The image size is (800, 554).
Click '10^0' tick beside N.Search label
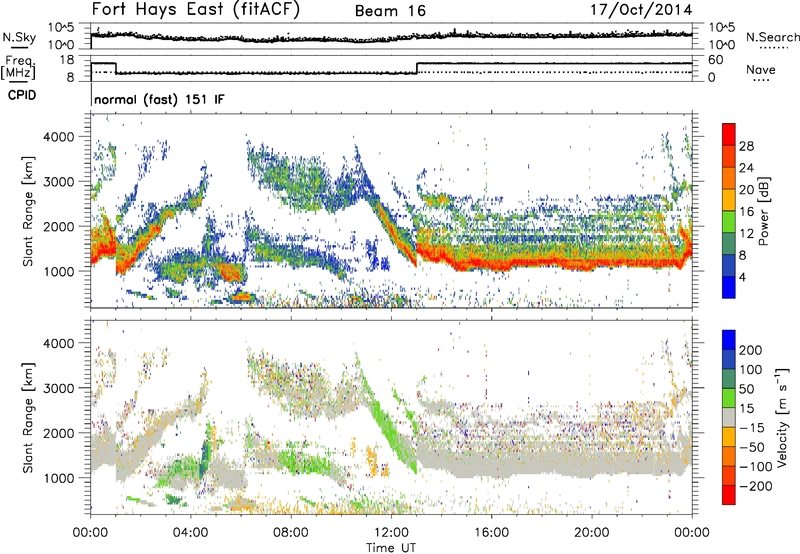coord(721,45)
